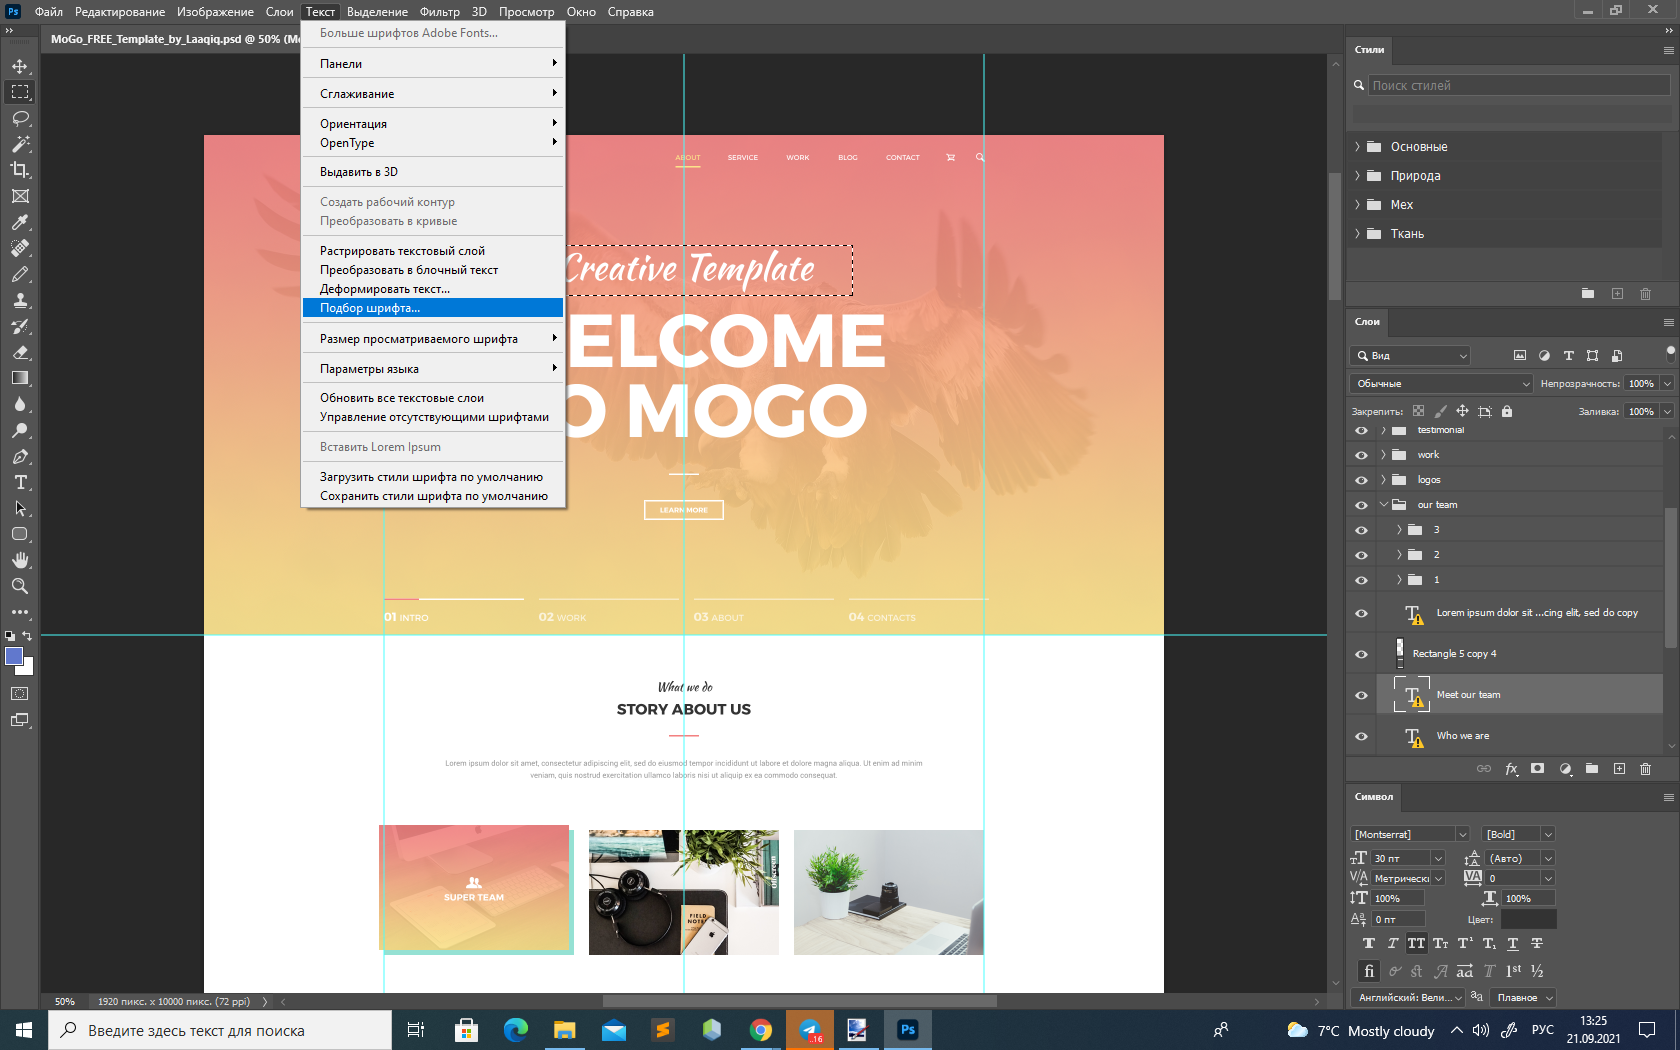Viewport: 1680px width, 1050px height.
Task: Expand the 'Природа' styles folder
Action: [x=1358, y=176]
